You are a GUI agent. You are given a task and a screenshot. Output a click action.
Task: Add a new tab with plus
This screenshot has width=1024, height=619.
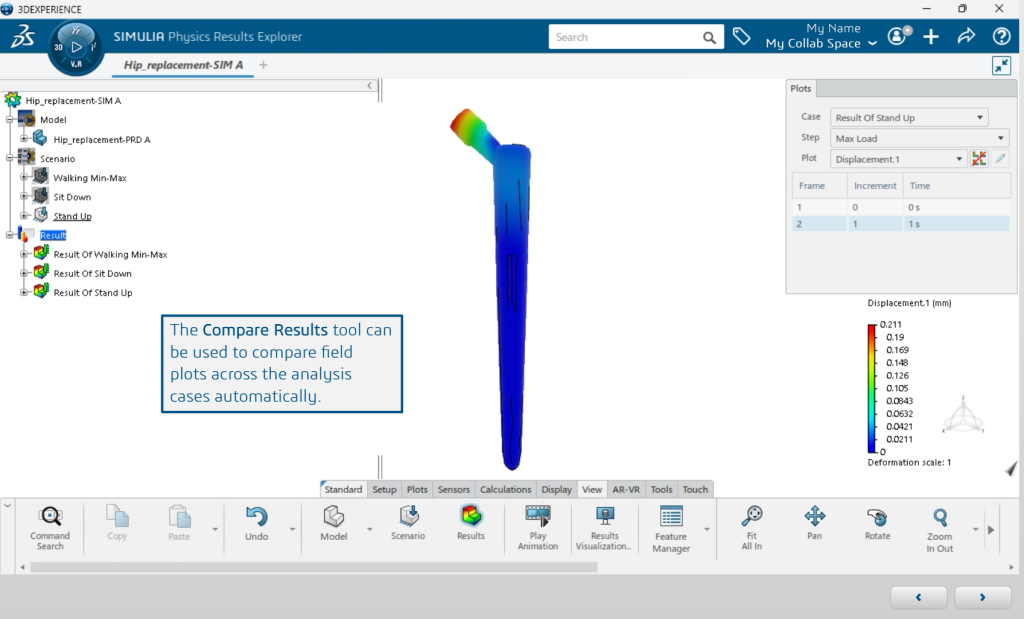(263, 65)
